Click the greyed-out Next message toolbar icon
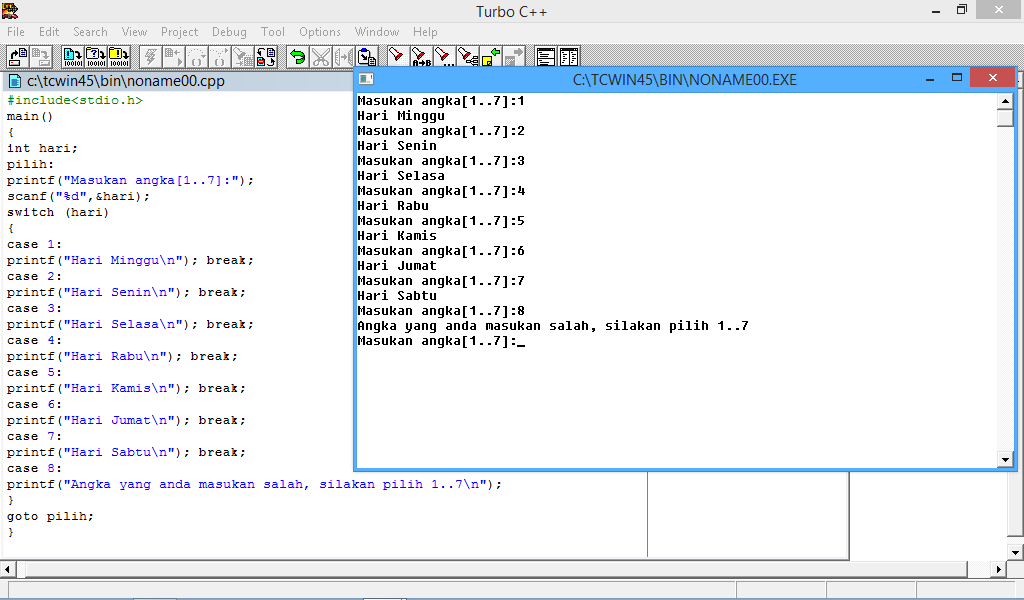The width and height of the screenshot is (1024, 600). pos(514,57)
